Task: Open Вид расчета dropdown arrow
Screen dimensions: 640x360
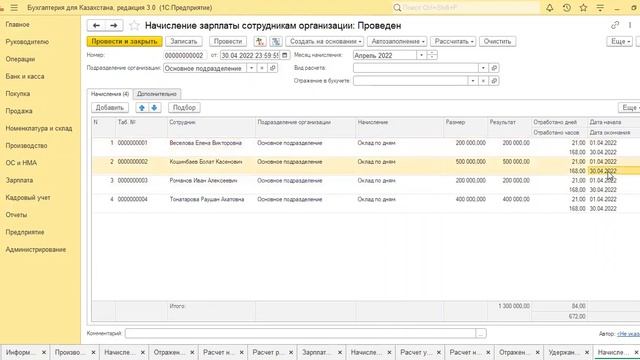Action: click(483, 68)
